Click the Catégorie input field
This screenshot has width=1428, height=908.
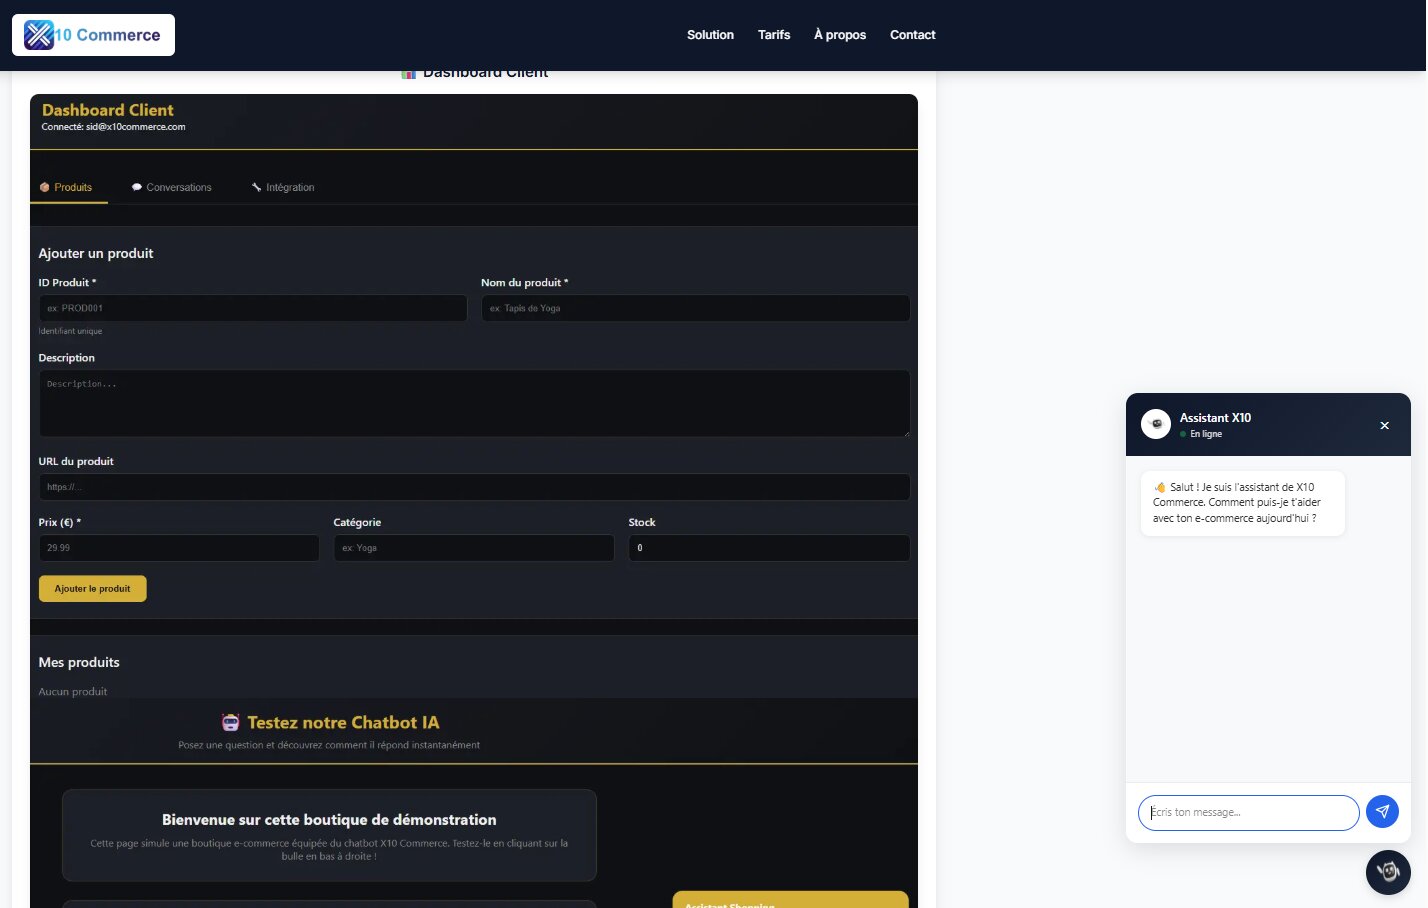[x=474, y=548]
